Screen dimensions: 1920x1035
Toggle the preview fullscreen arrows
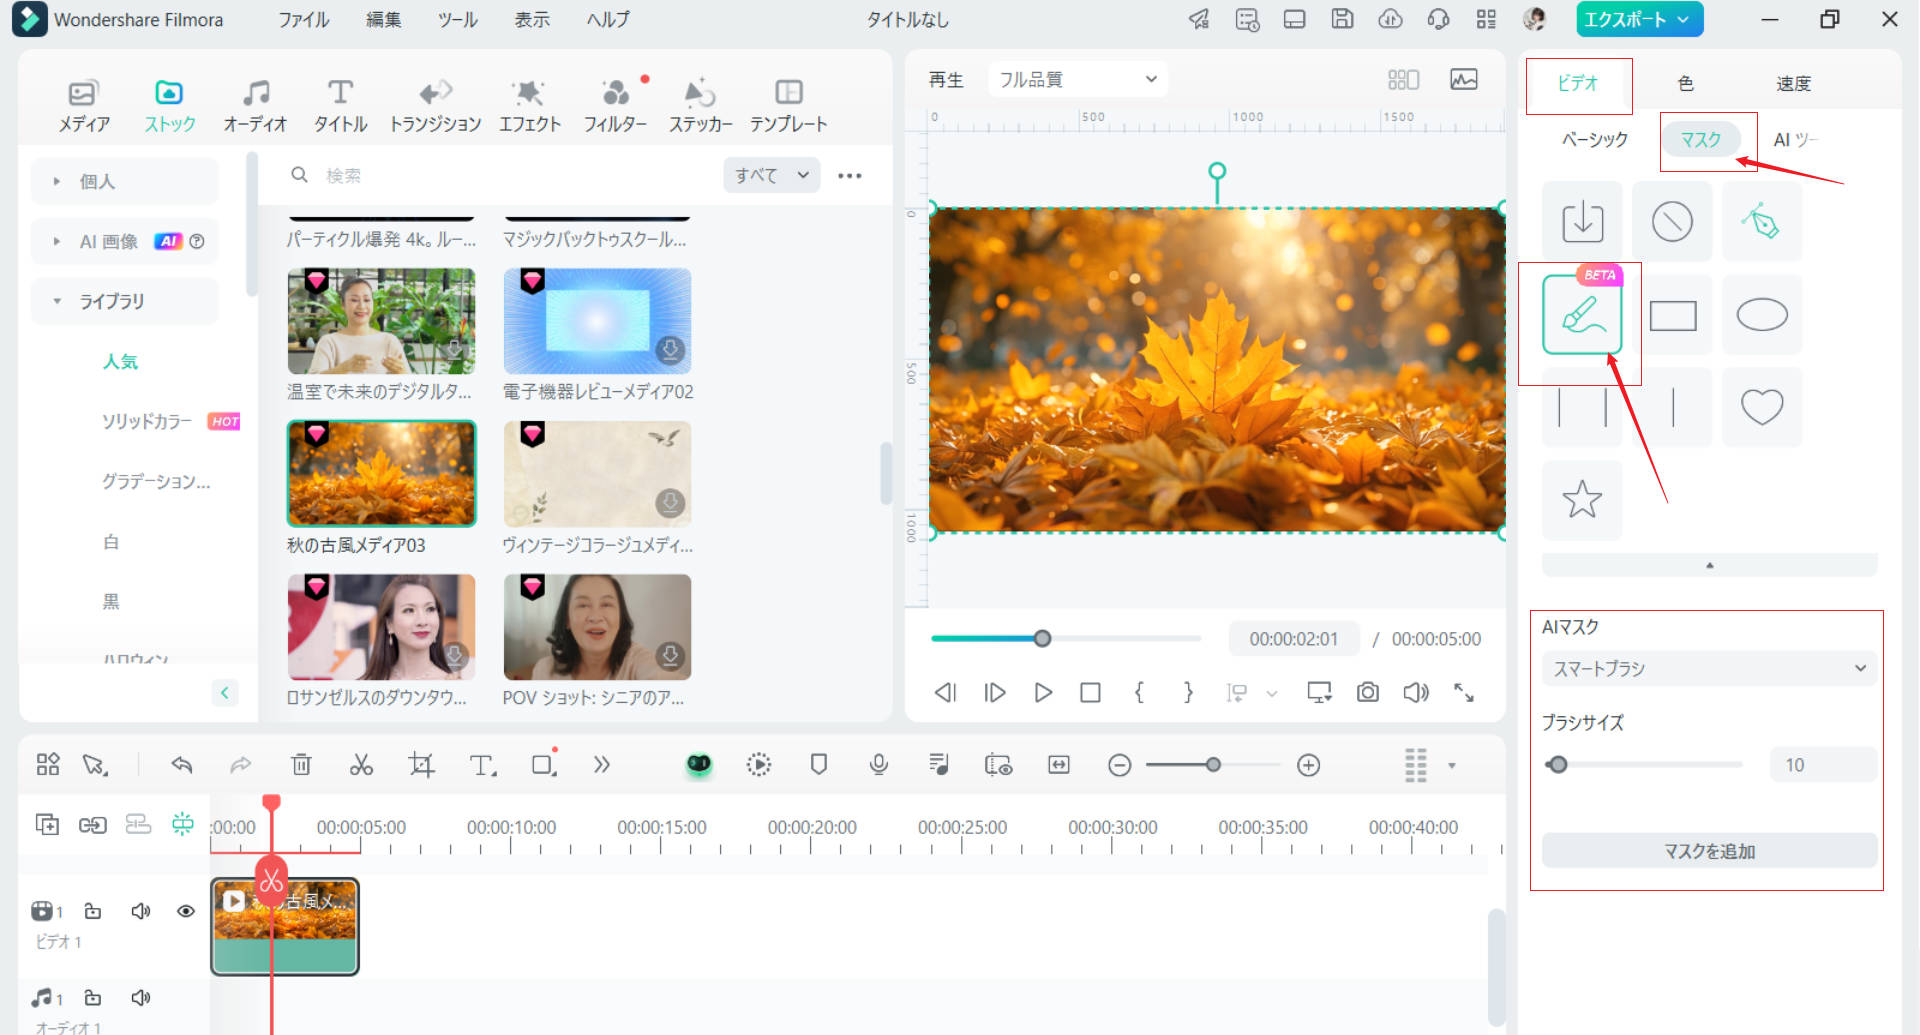tap(1464, 692)
